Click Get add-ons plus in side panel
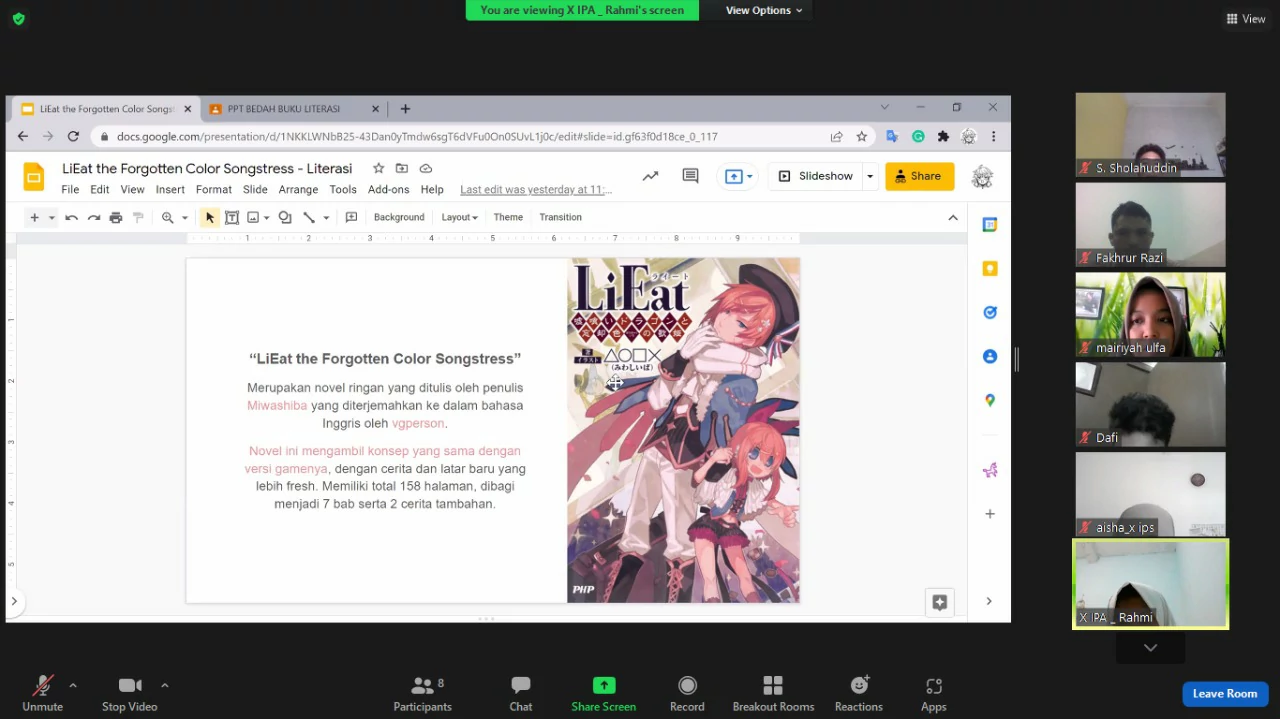The height and width of the screenshot is (719, 1280). pos(990,514)
